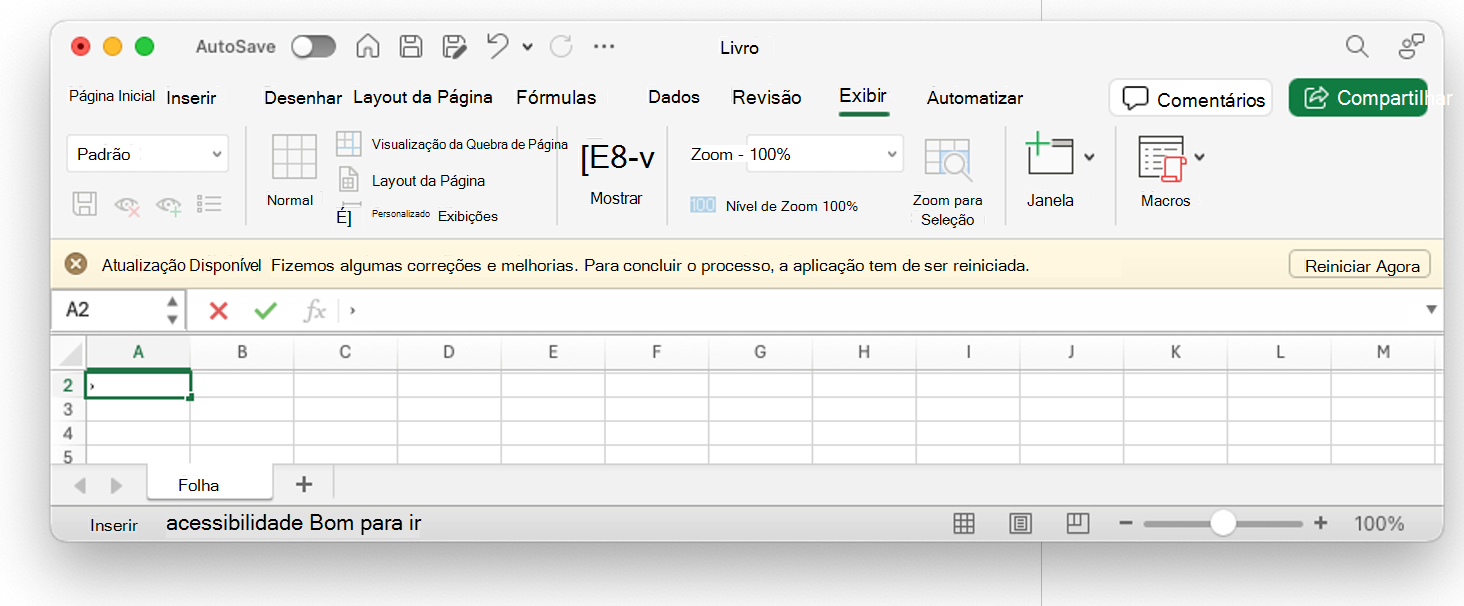
Task: Click the Save floppy disk icon
Action: click(411, 46)
